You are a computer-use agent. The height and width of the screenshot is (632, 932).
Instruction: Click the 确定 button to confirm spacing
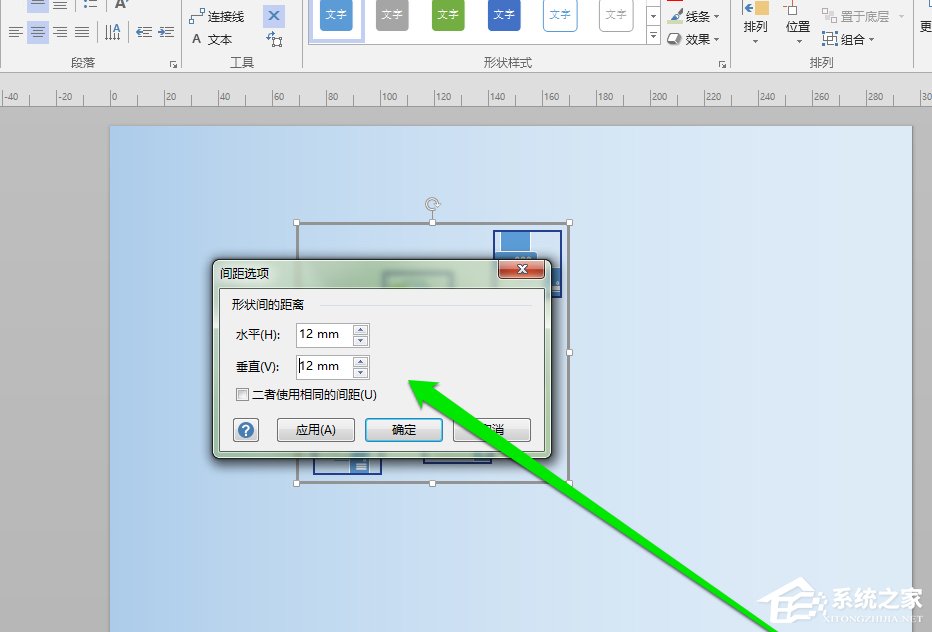(x=403, y=430)
